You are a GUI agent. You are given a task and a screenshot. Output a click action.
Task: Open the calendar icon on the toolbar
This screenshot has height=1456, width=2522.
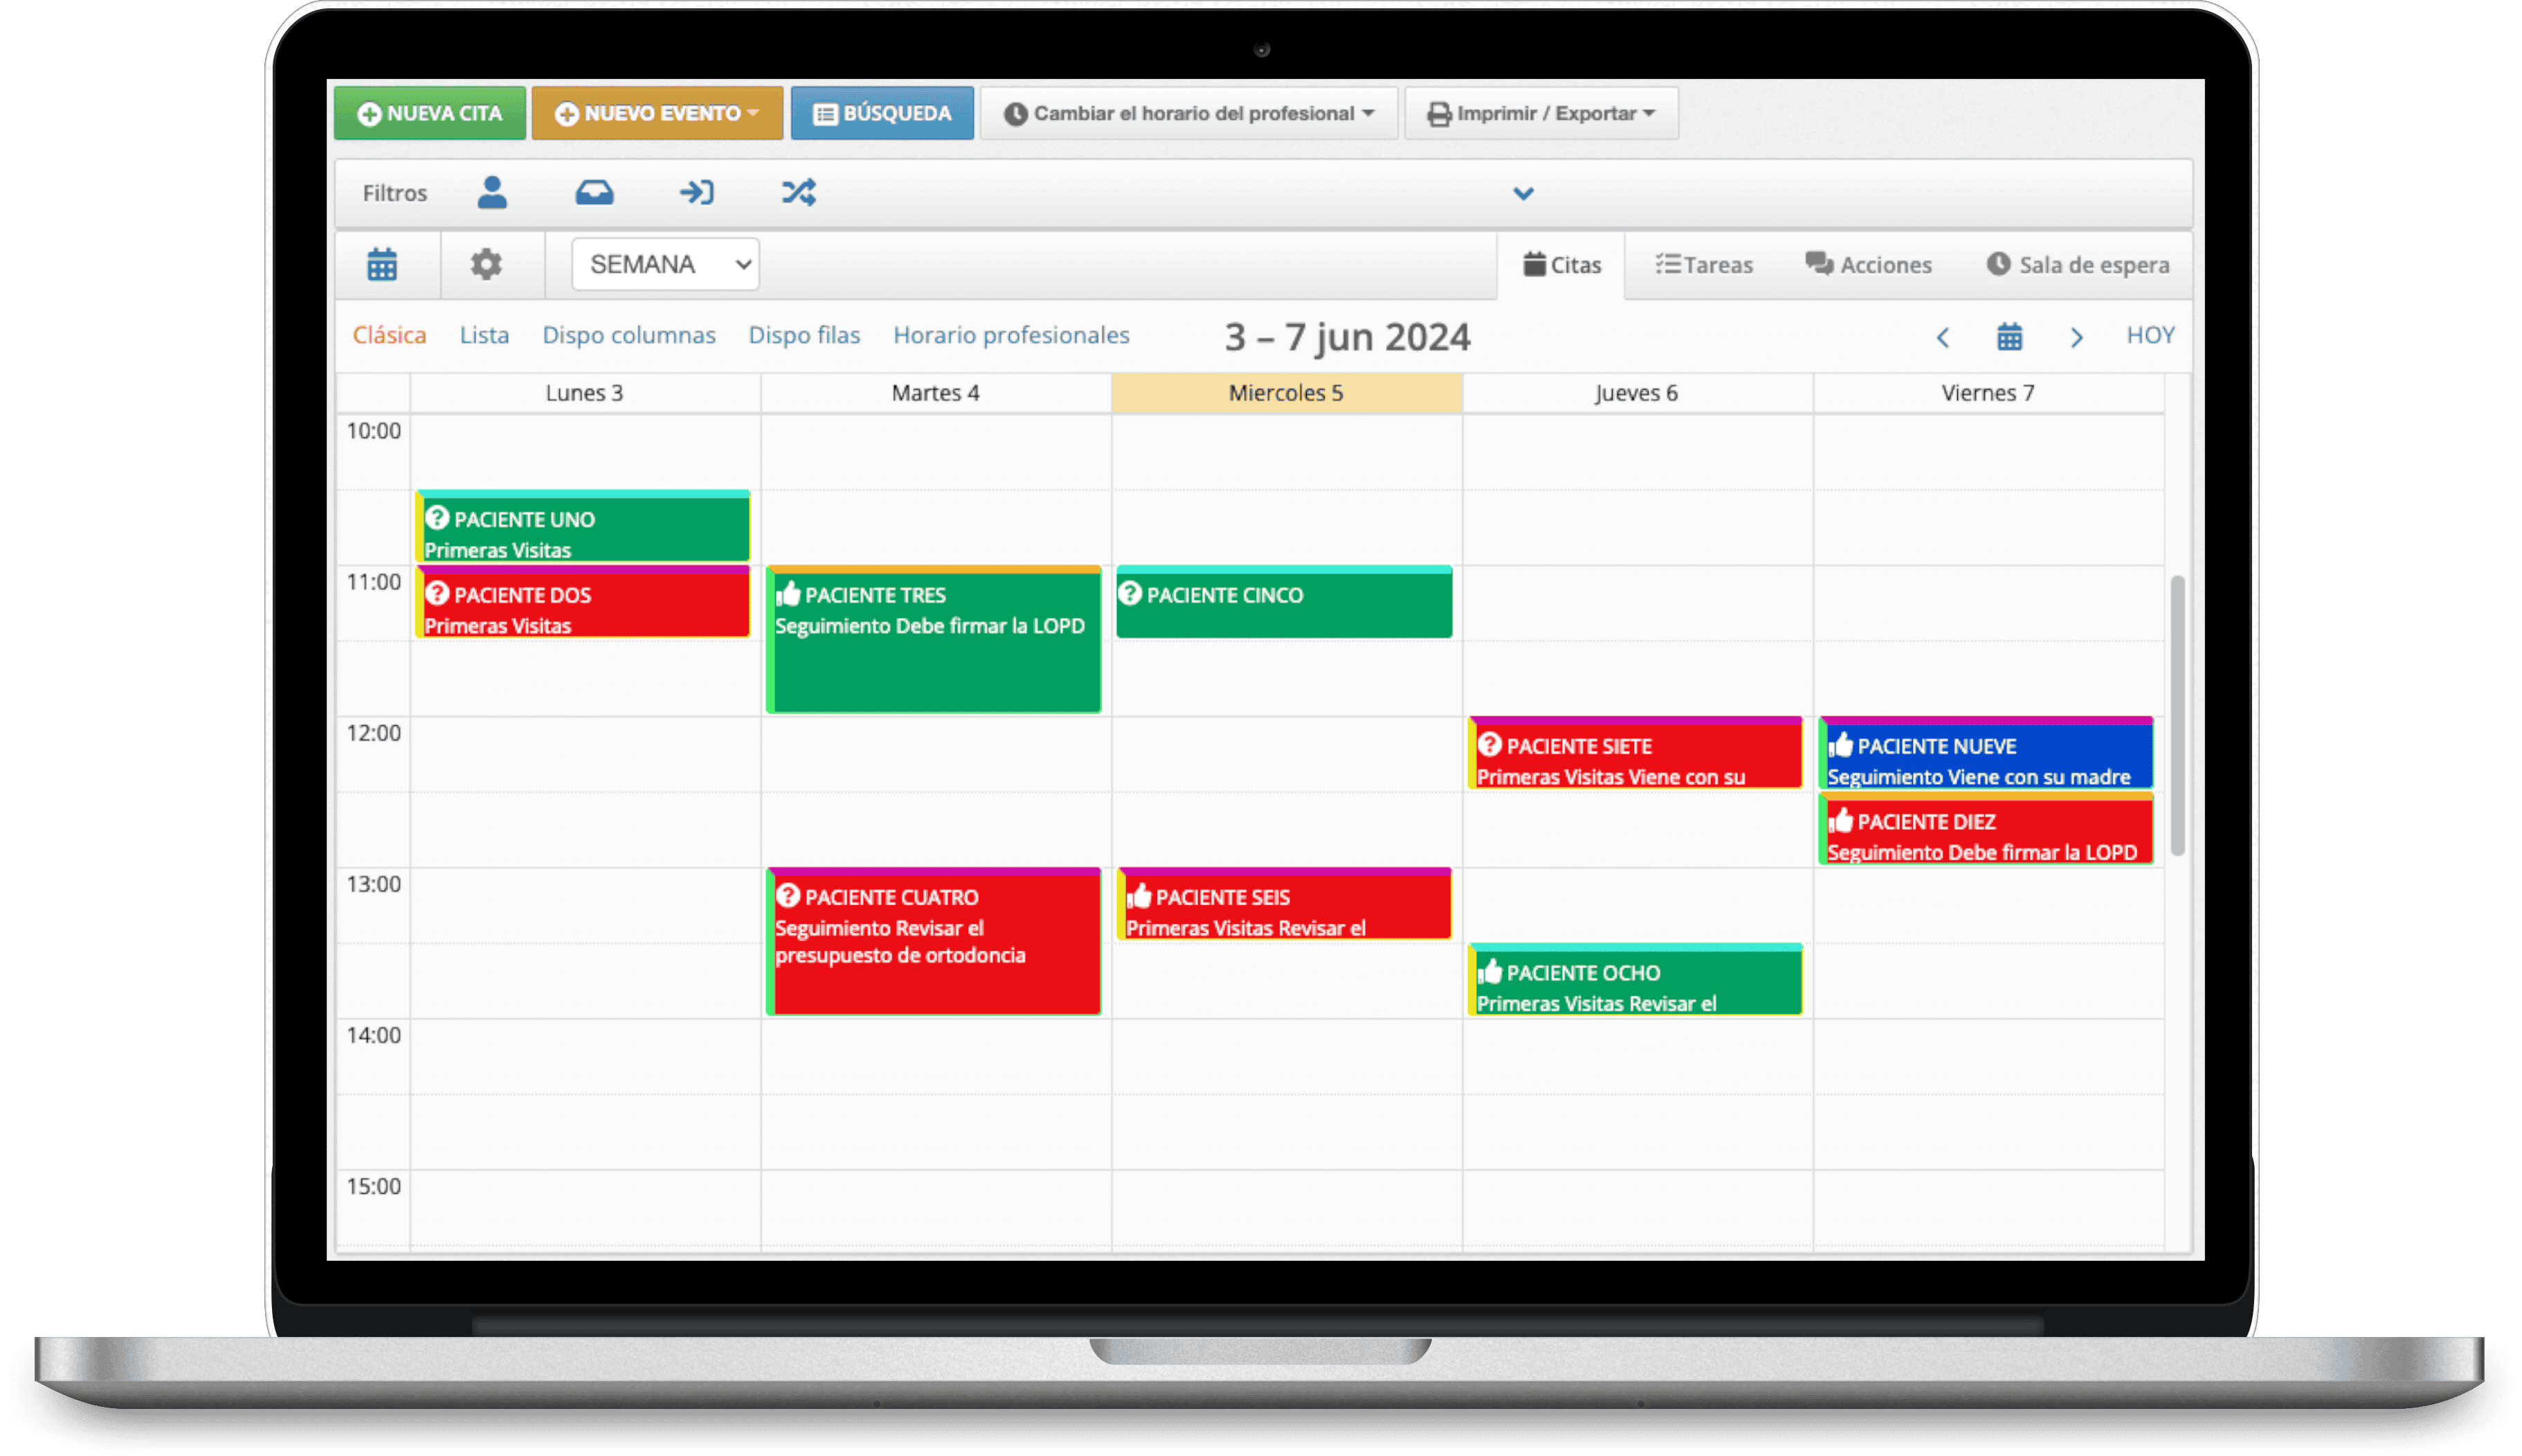coord(382,265)
